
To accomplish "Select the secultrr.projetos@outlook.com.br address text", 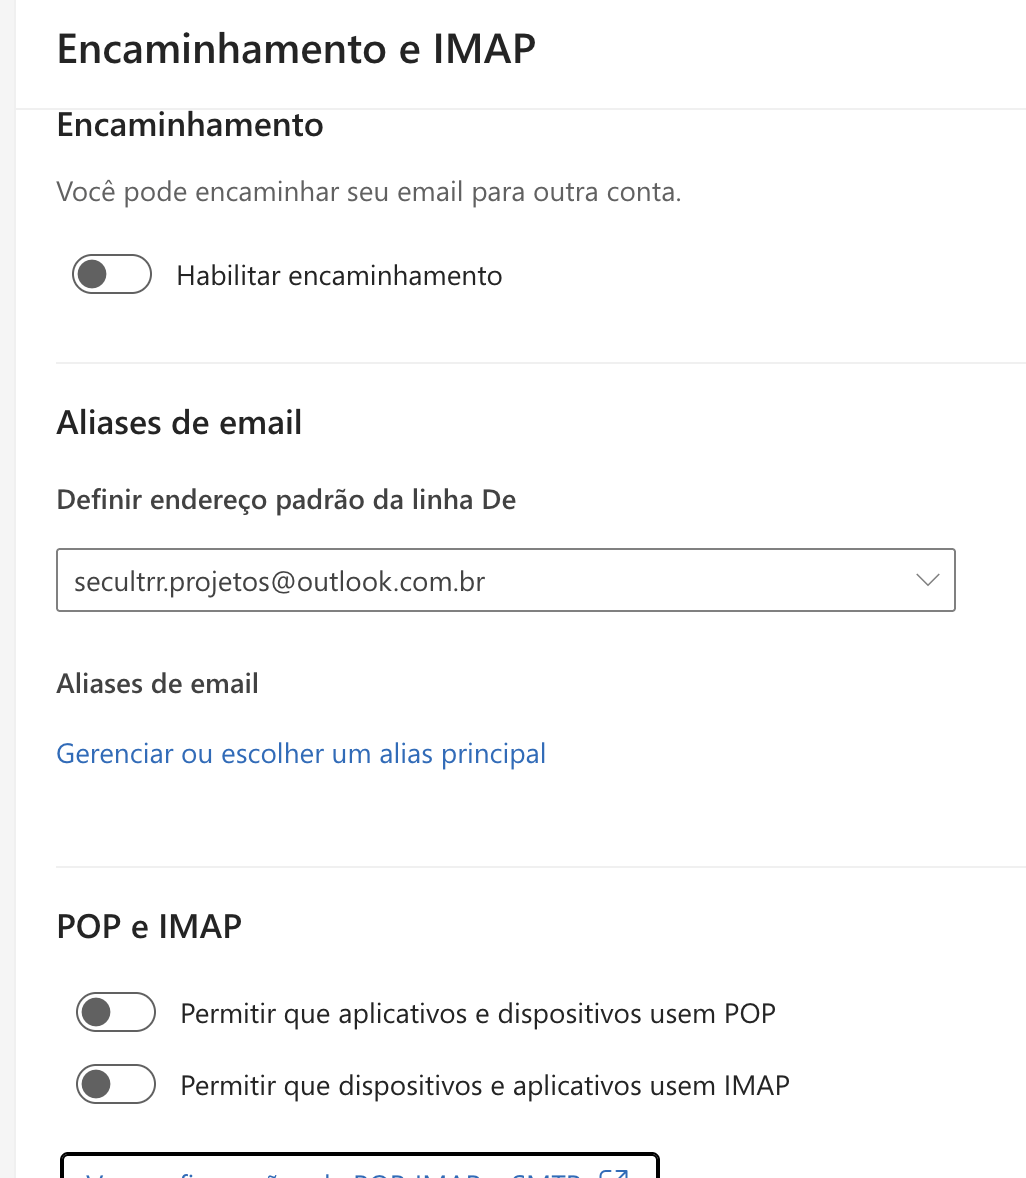I will (x=280, y=581).
